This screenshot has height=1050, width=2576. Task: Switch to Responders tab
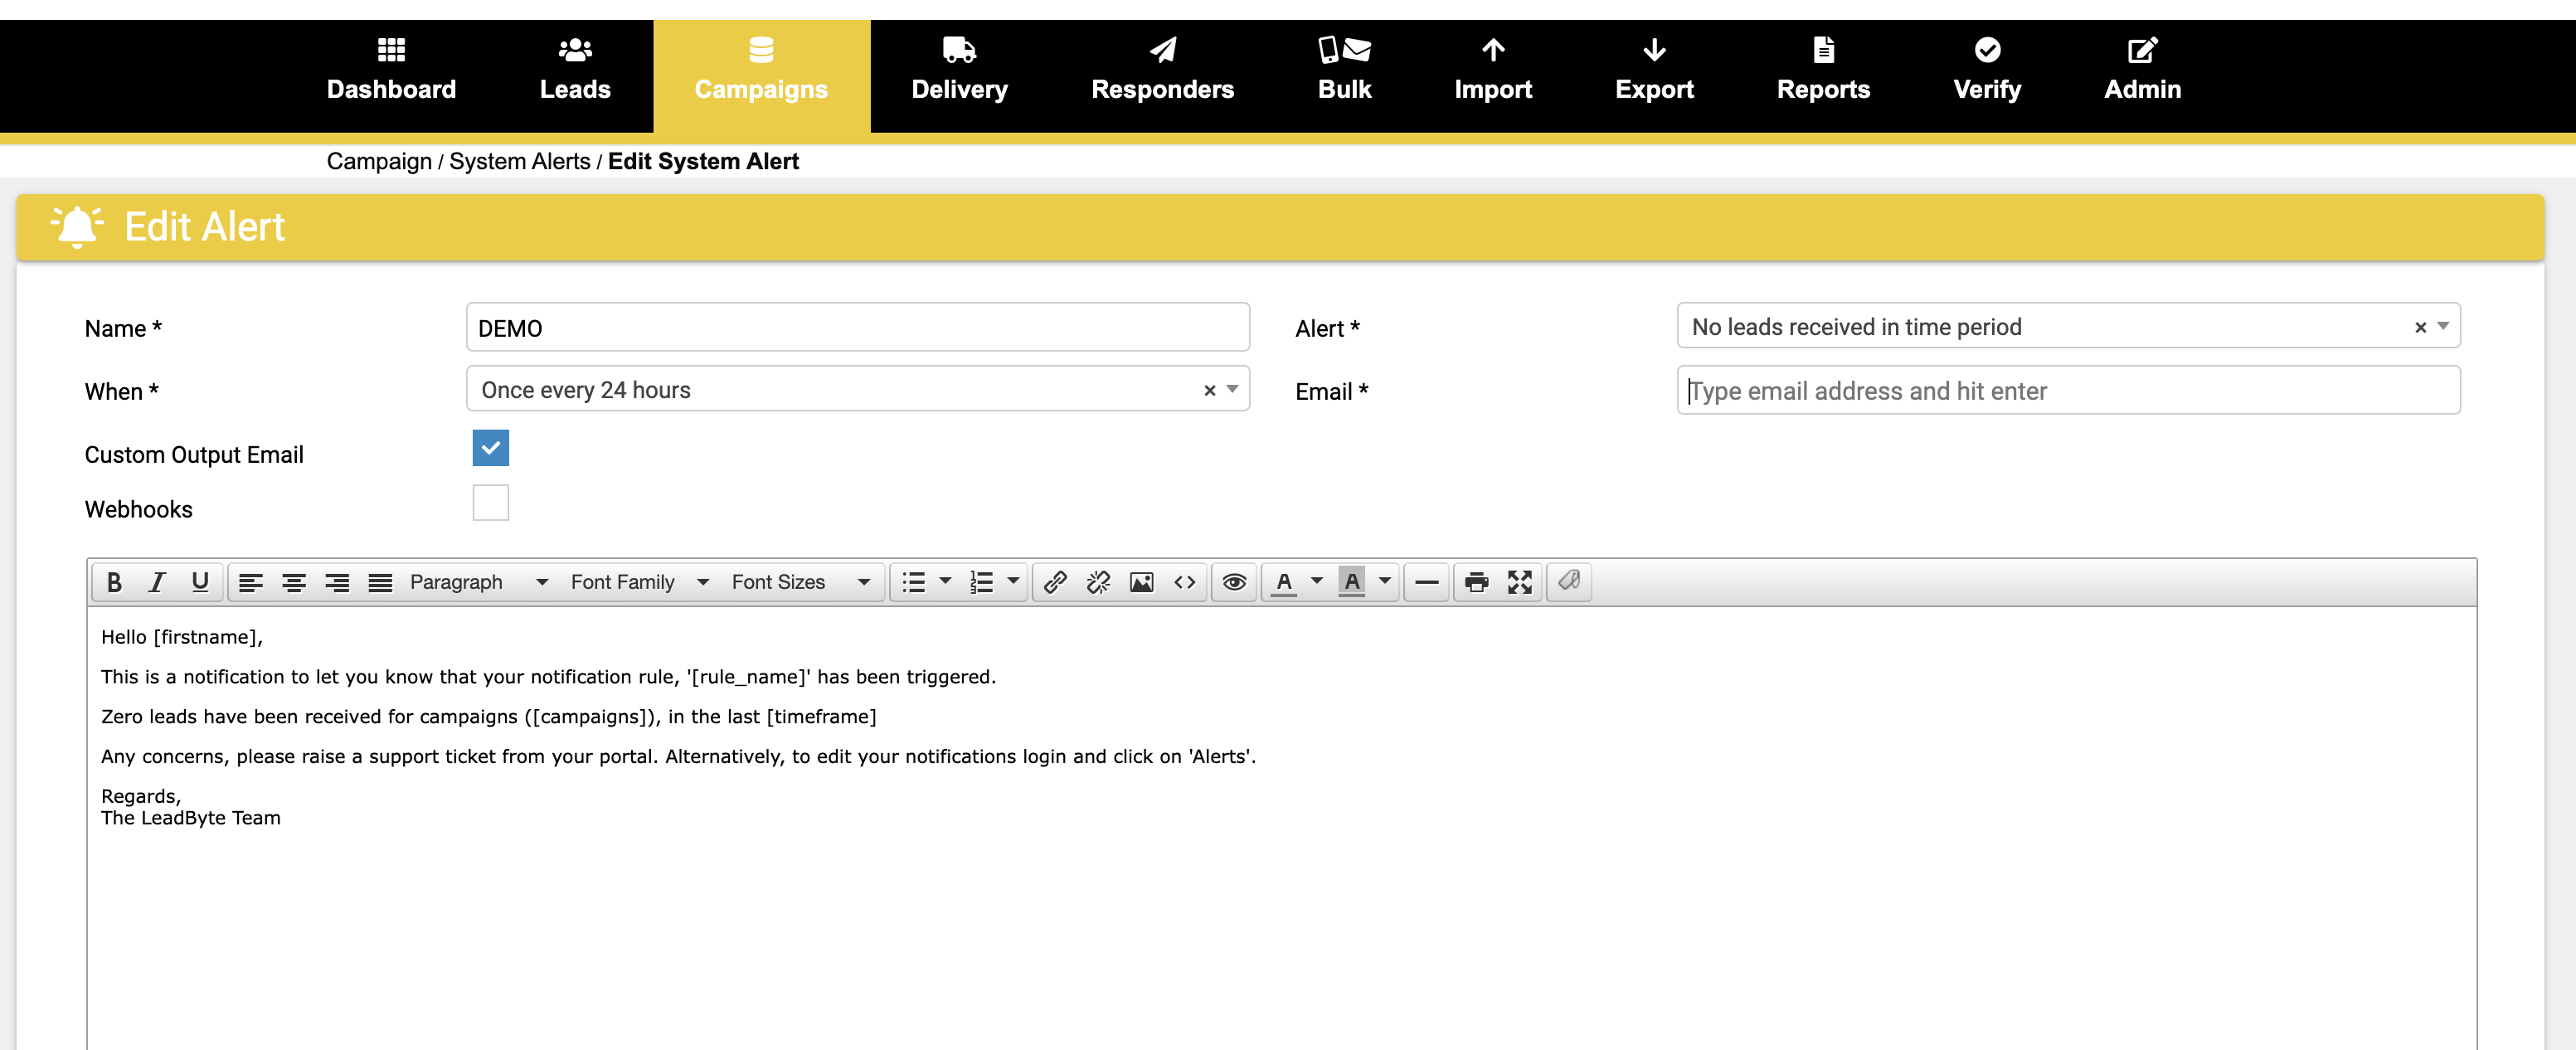1162,75
